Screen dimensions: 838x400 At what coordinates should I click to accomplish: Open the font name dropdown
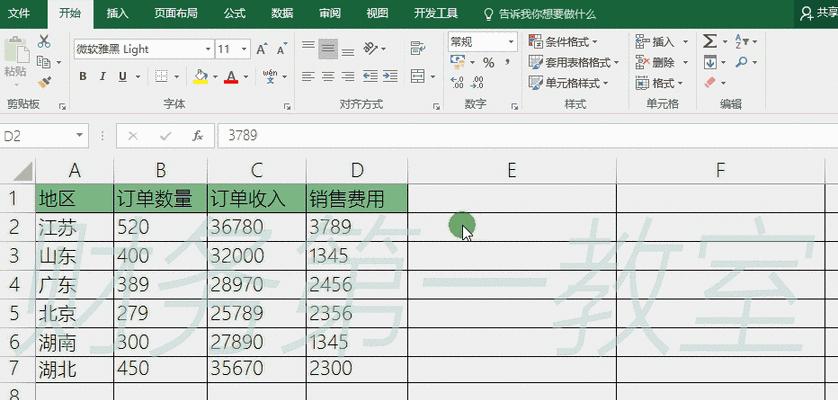(208, 49)
